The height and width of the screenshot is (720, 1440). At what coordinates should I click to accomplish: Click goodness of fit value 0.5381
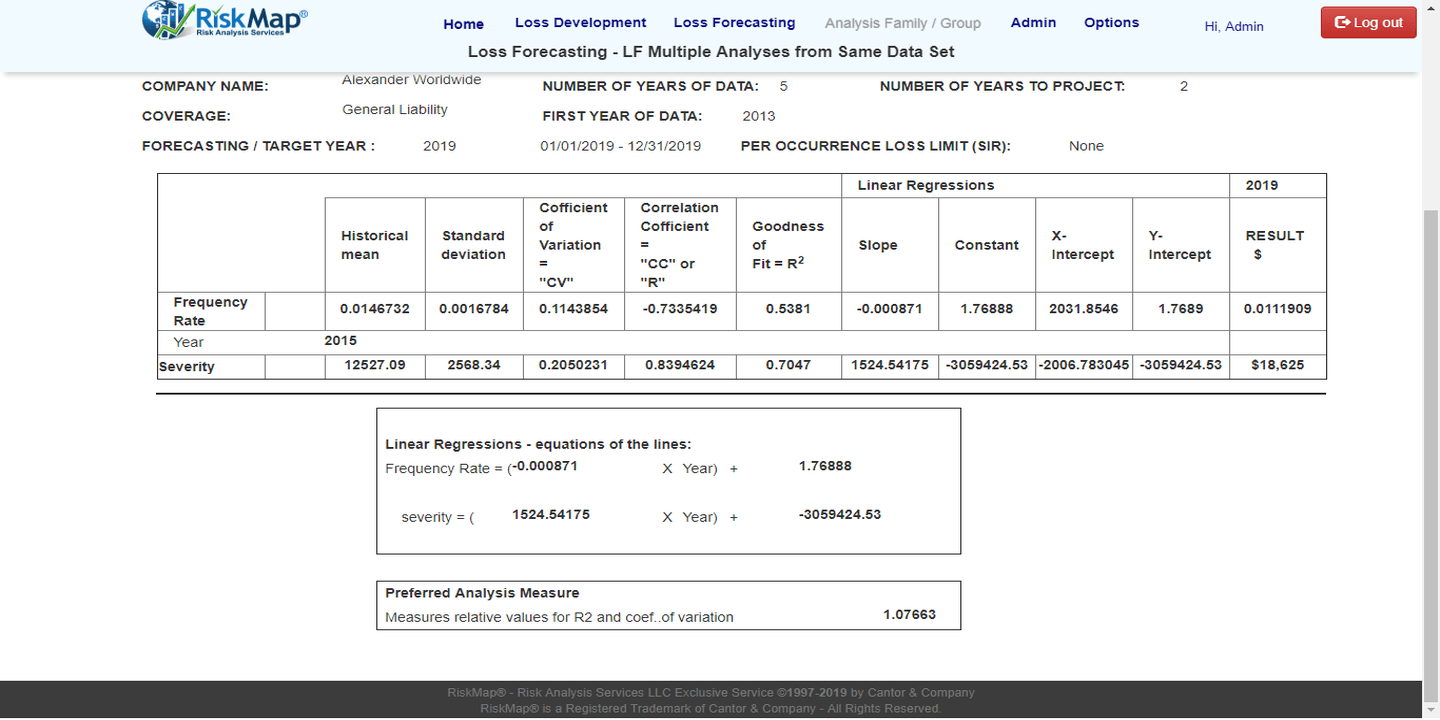[788, 309]
